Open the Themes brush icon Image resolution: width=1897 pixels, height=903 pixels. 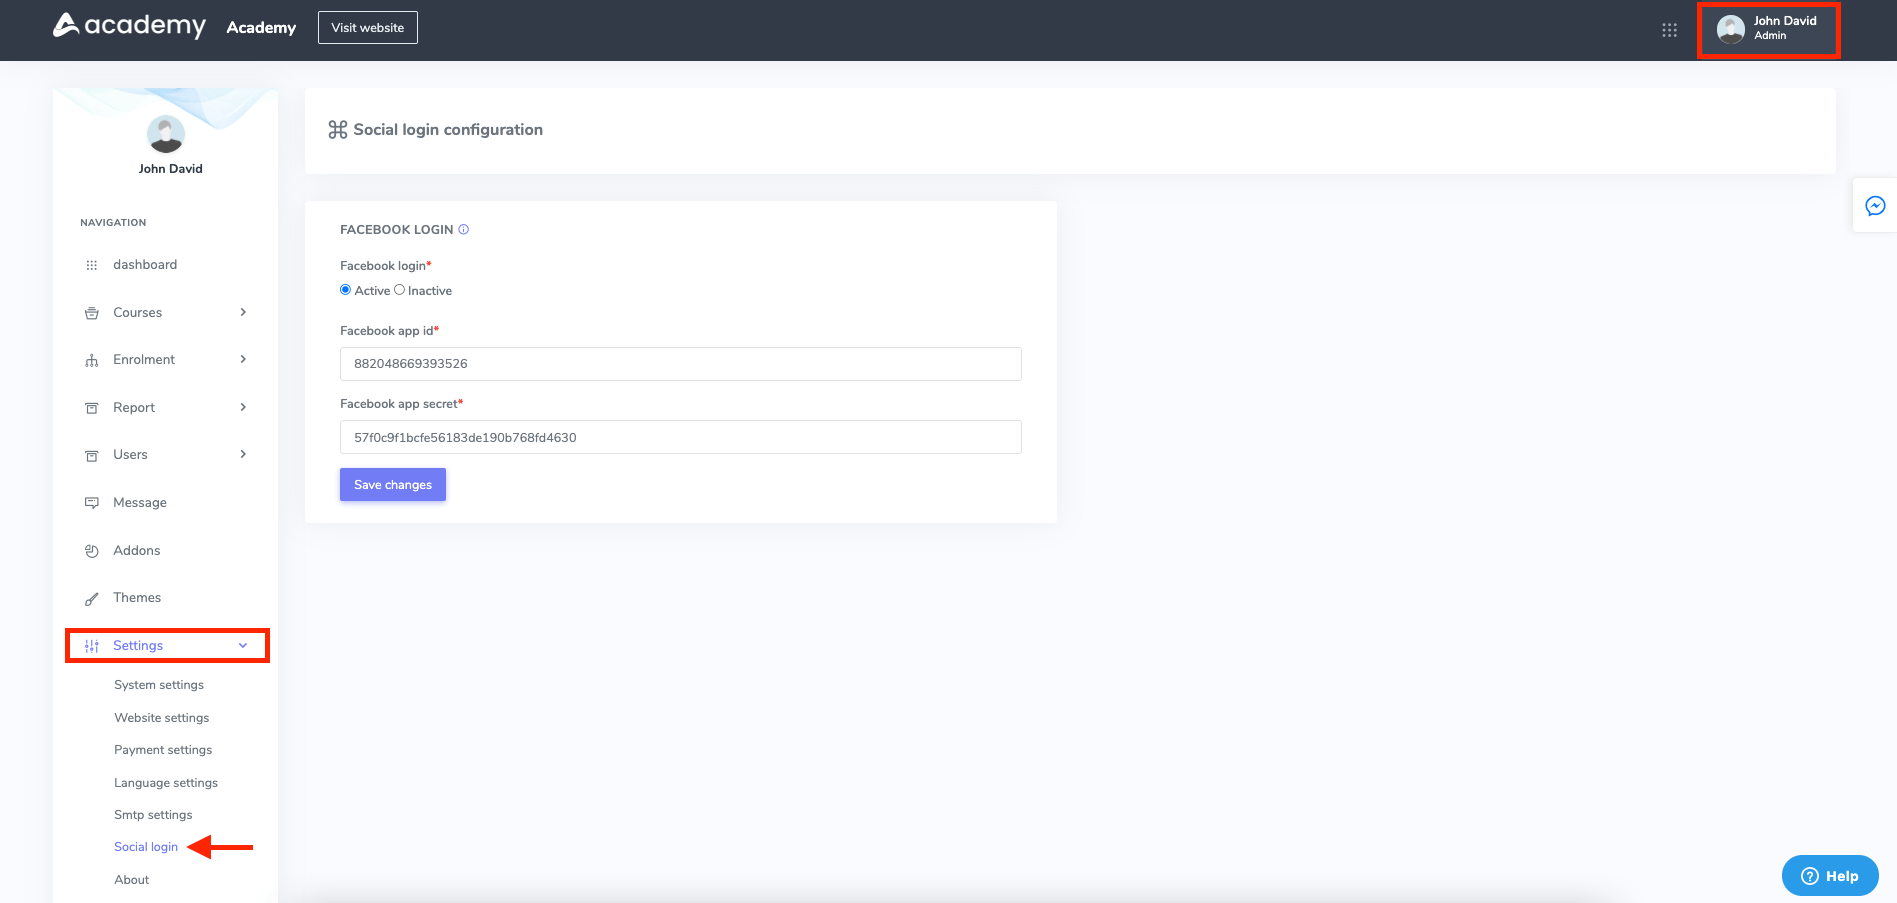pyautogui.click(x=91, y=597)
